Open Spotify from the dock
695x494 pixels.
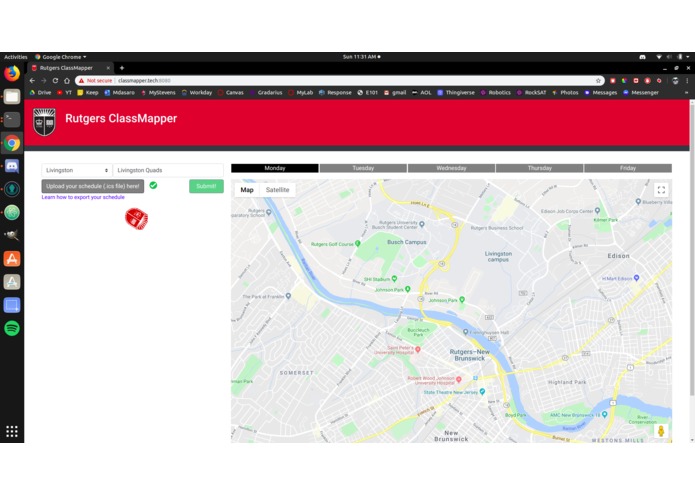point(12,328)
